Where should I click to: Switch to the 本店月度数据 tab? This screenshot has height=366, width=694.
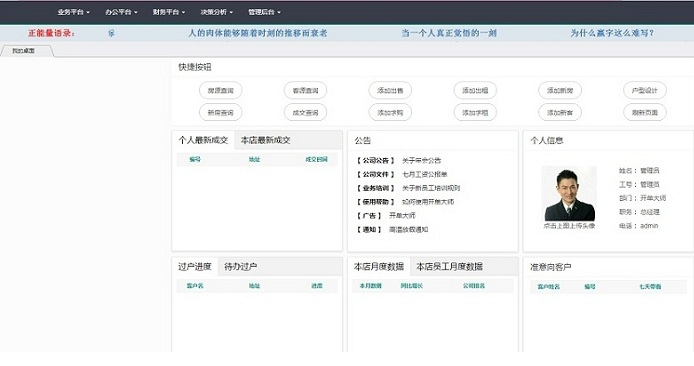(x=379, y=267)
